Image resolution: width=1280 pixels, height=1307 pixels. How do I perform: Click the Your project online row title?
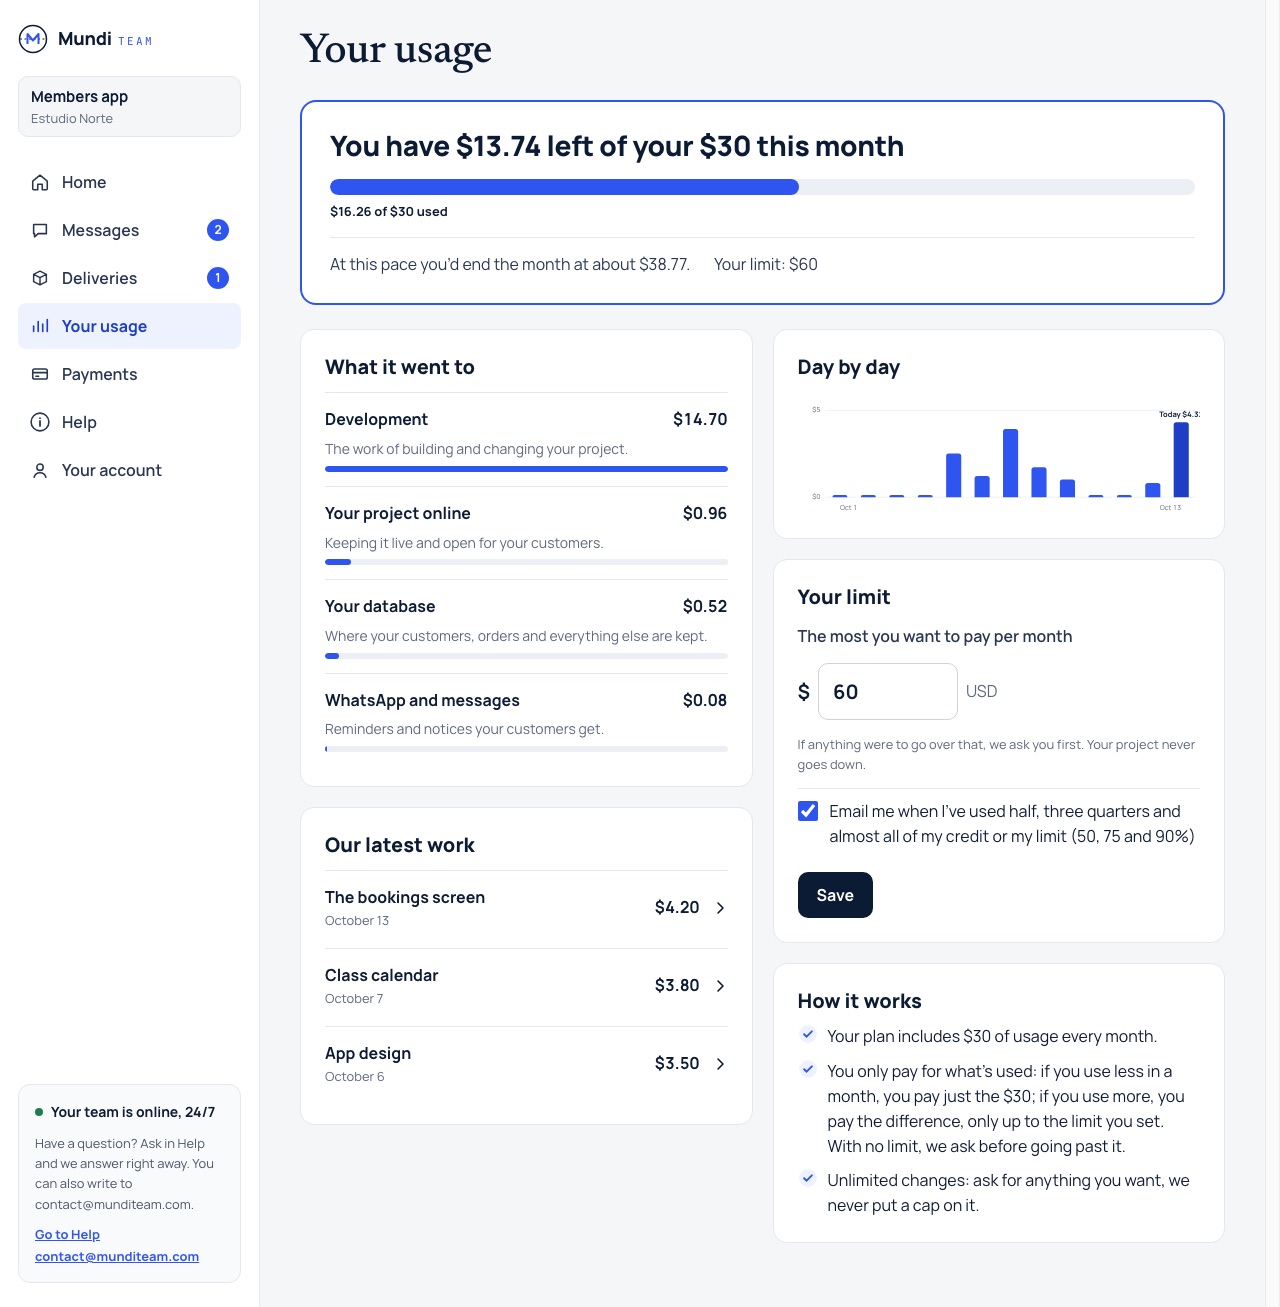pyautogui.click(x=398, y=513)
